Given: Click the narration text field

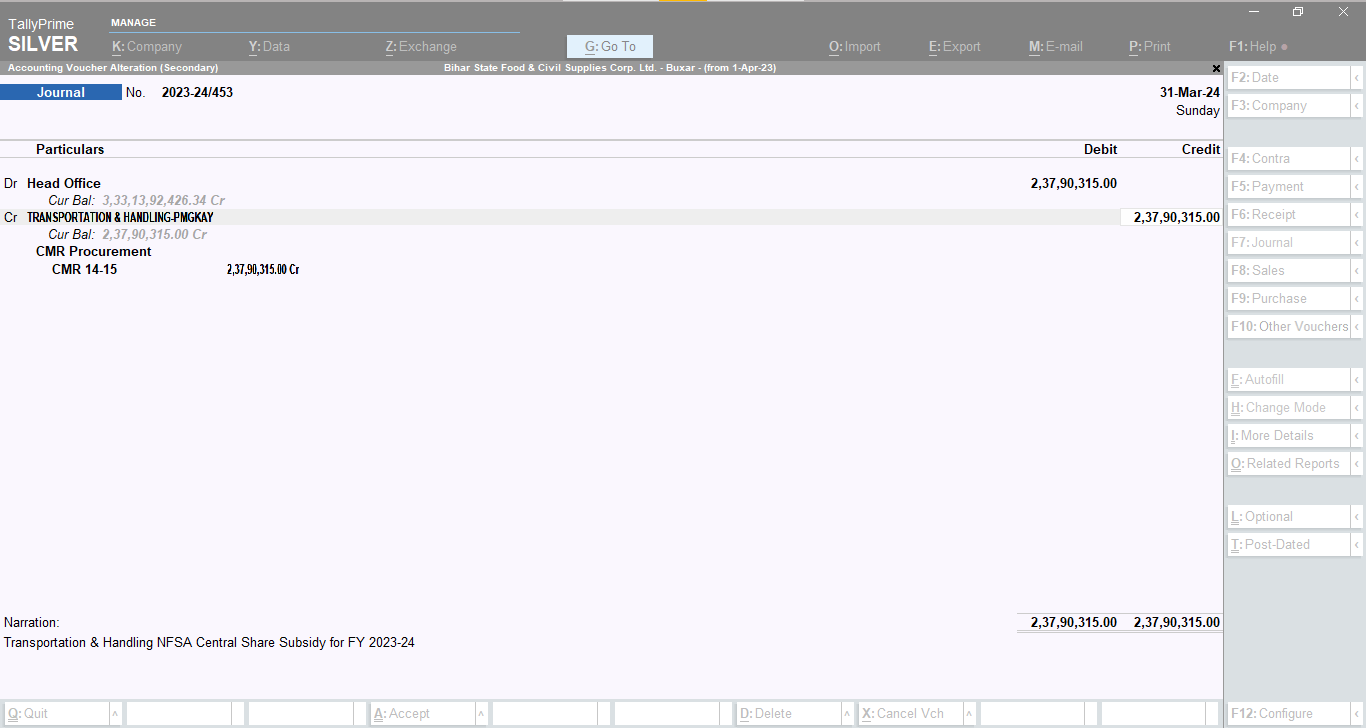Looking at the screenshot, I should [x=209, y=642].
